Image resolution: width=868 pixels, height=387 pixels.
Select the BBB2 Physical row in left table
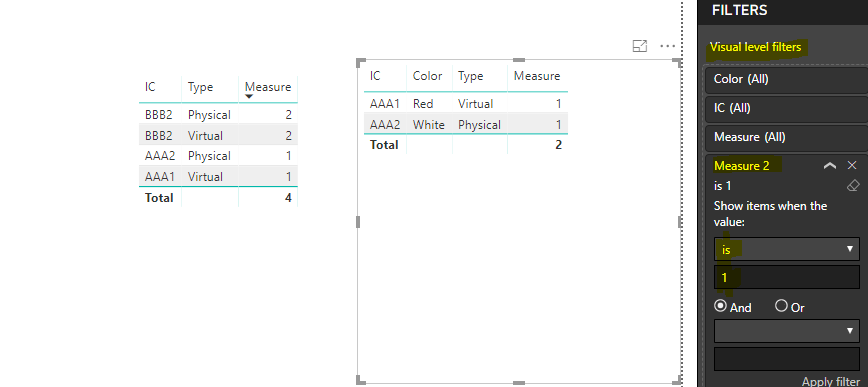[218, 115]
